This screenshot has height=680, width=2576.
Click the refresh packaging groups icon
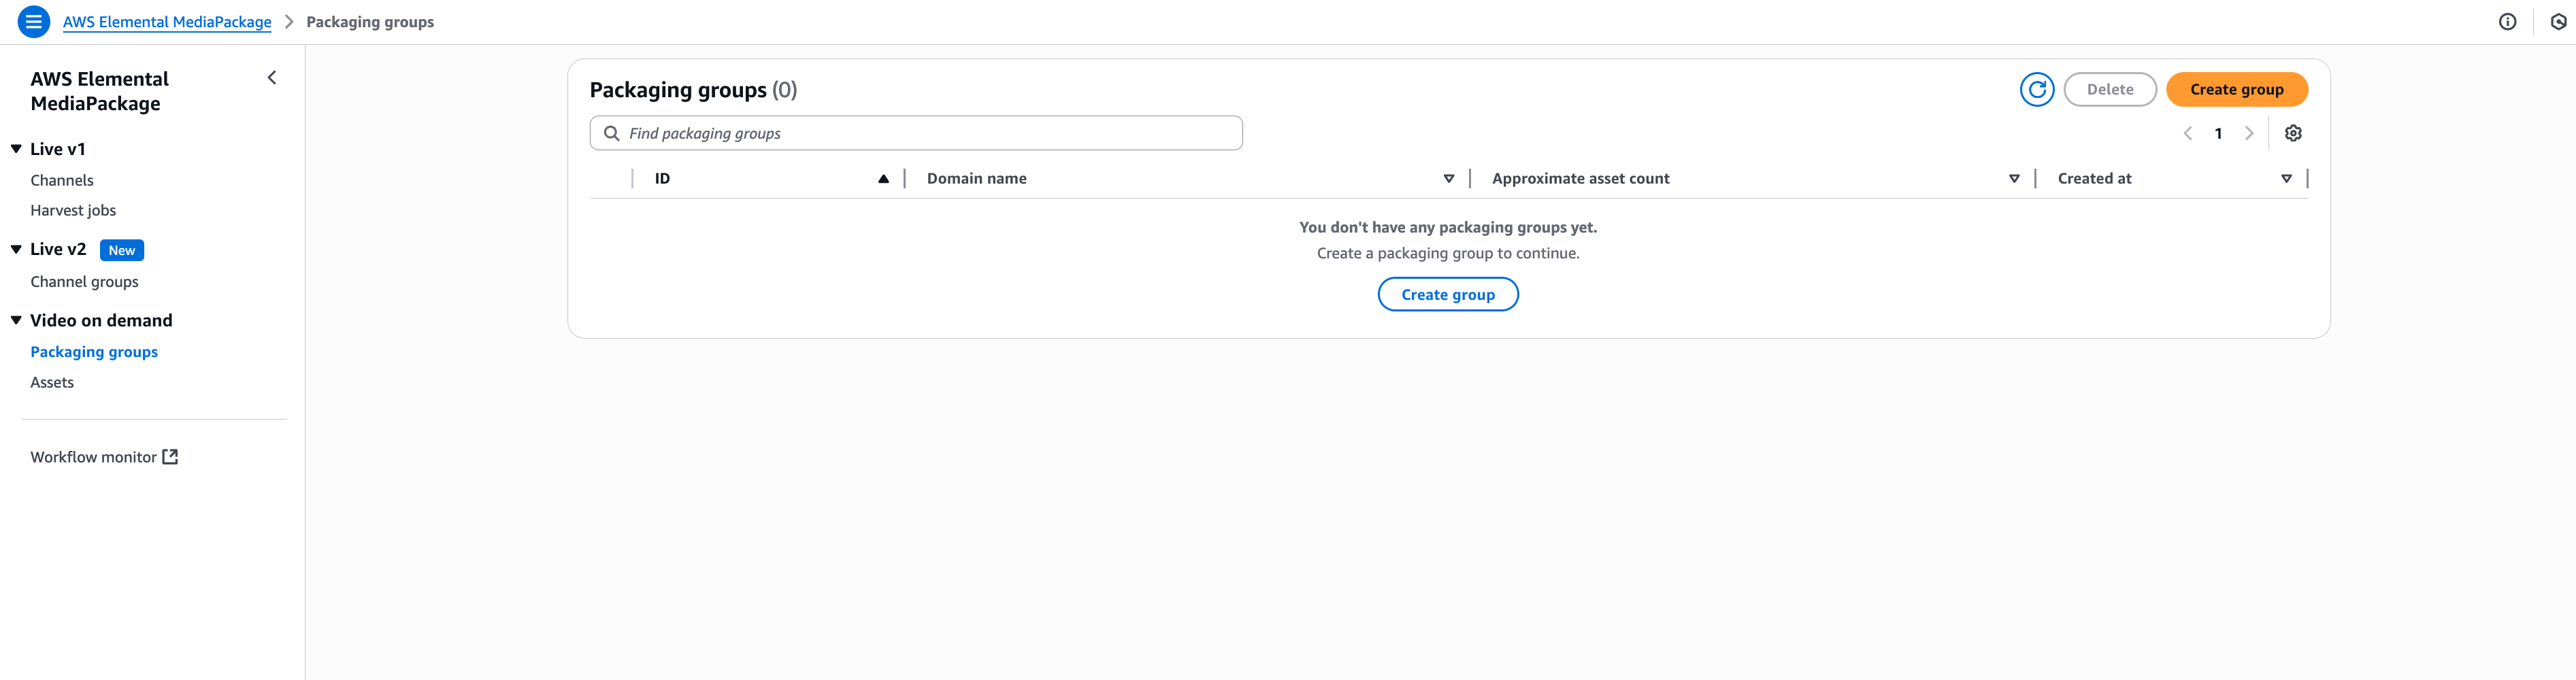click(x=2036, y=89)
